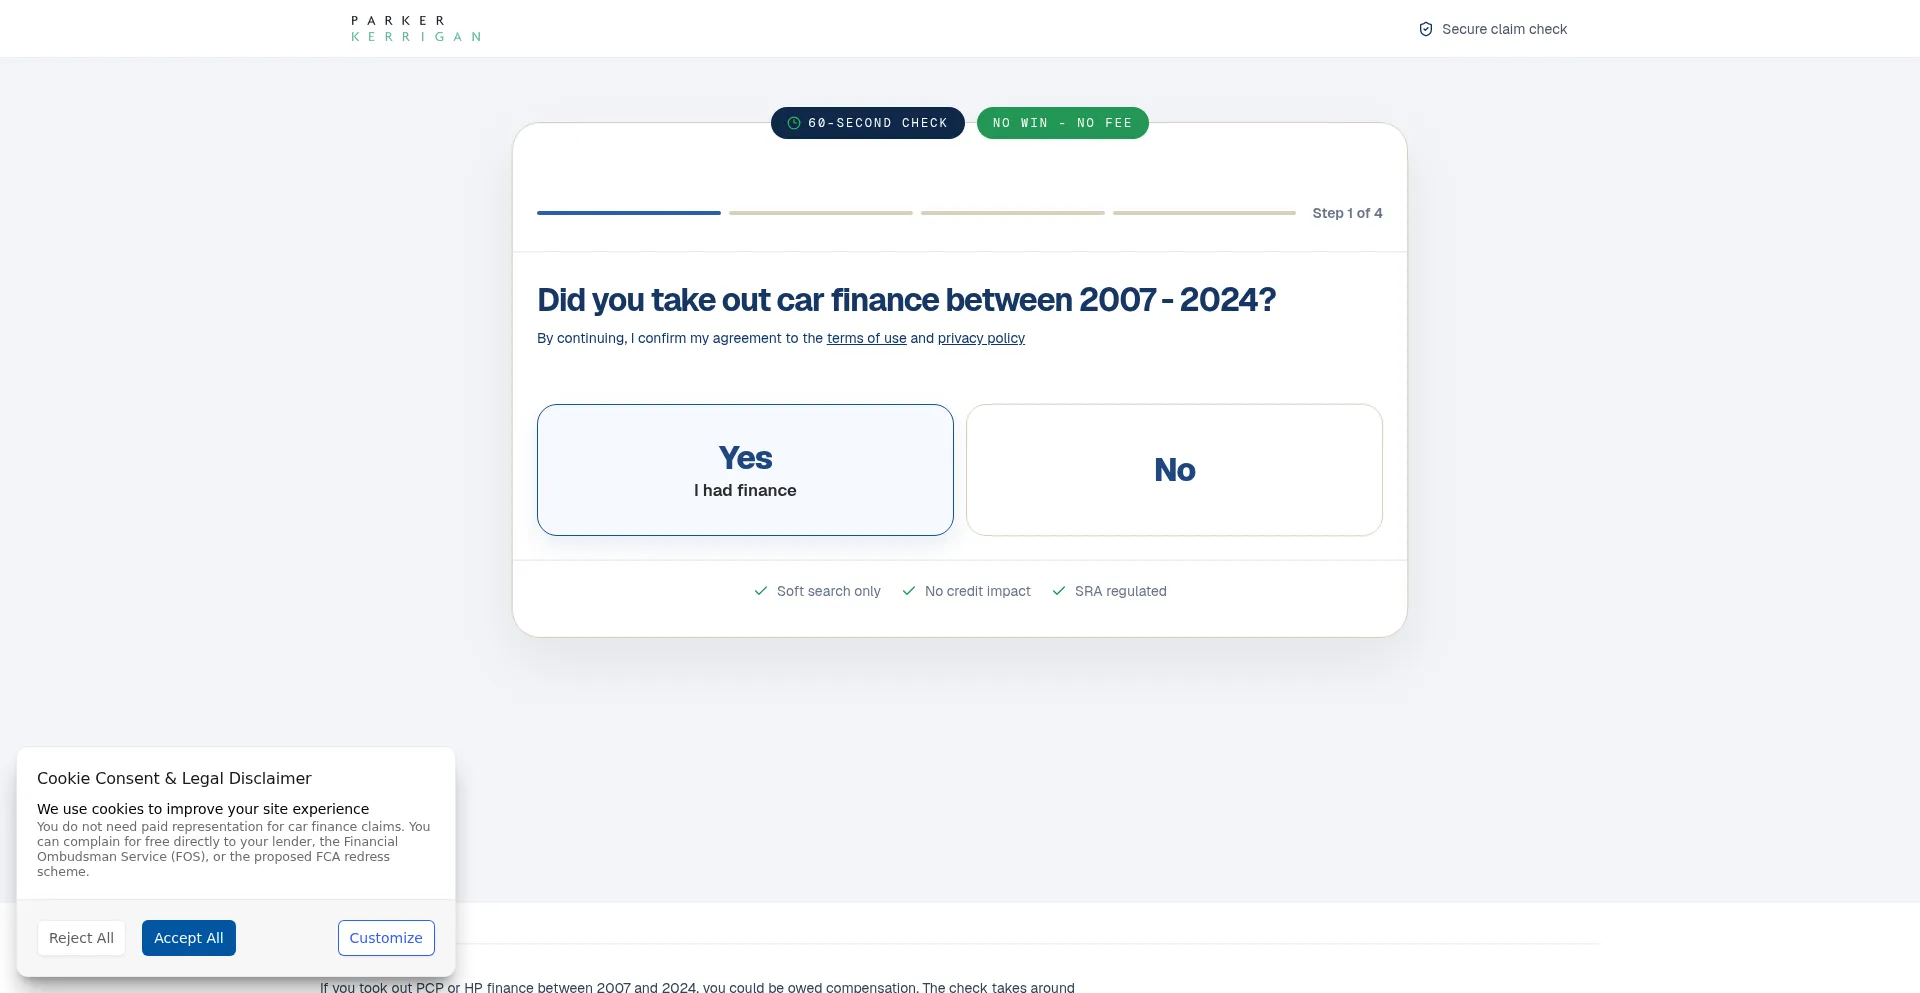The image size is (1920, 993).
Task: Open the privacy policy link
Action: pyautogui.click(x=981, y=338)
